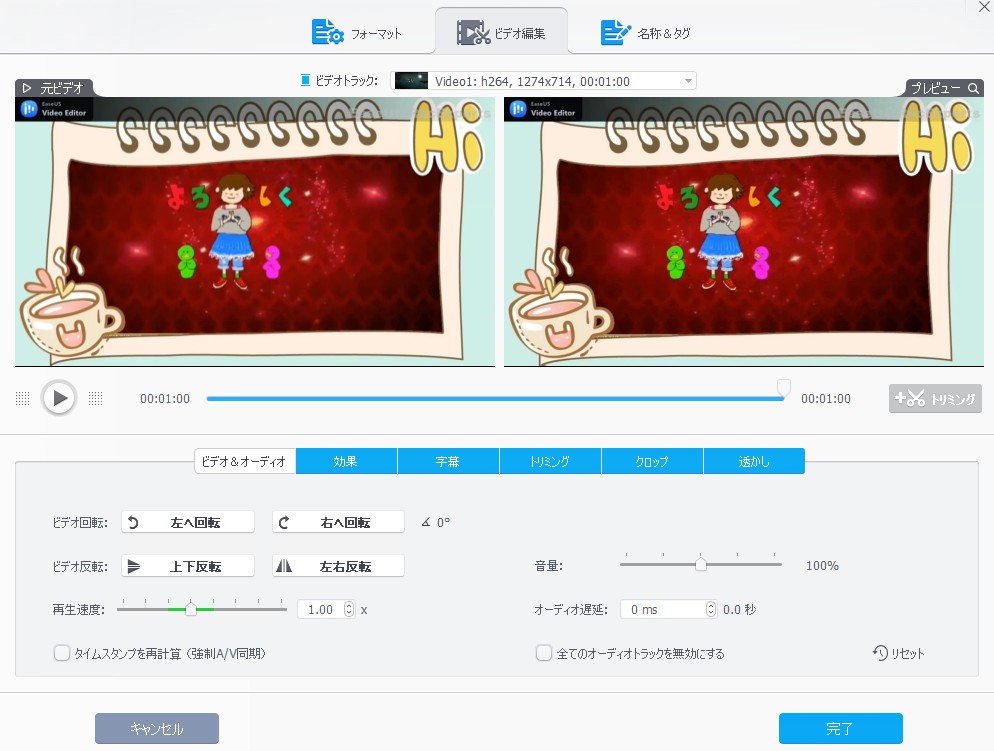The image size is (994, 751).
Task: Close the dialog with the X button
Action: (984, 6)
